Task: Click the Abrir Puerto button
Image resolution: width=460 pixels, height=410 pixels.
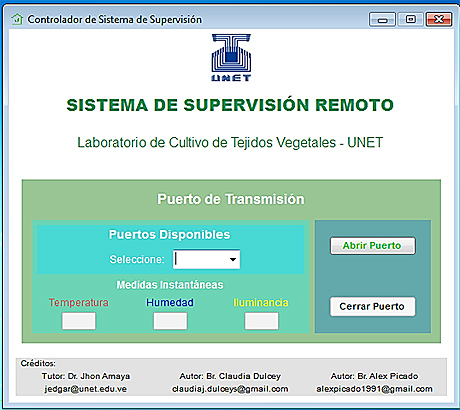Action: click(x=373, y=246)
